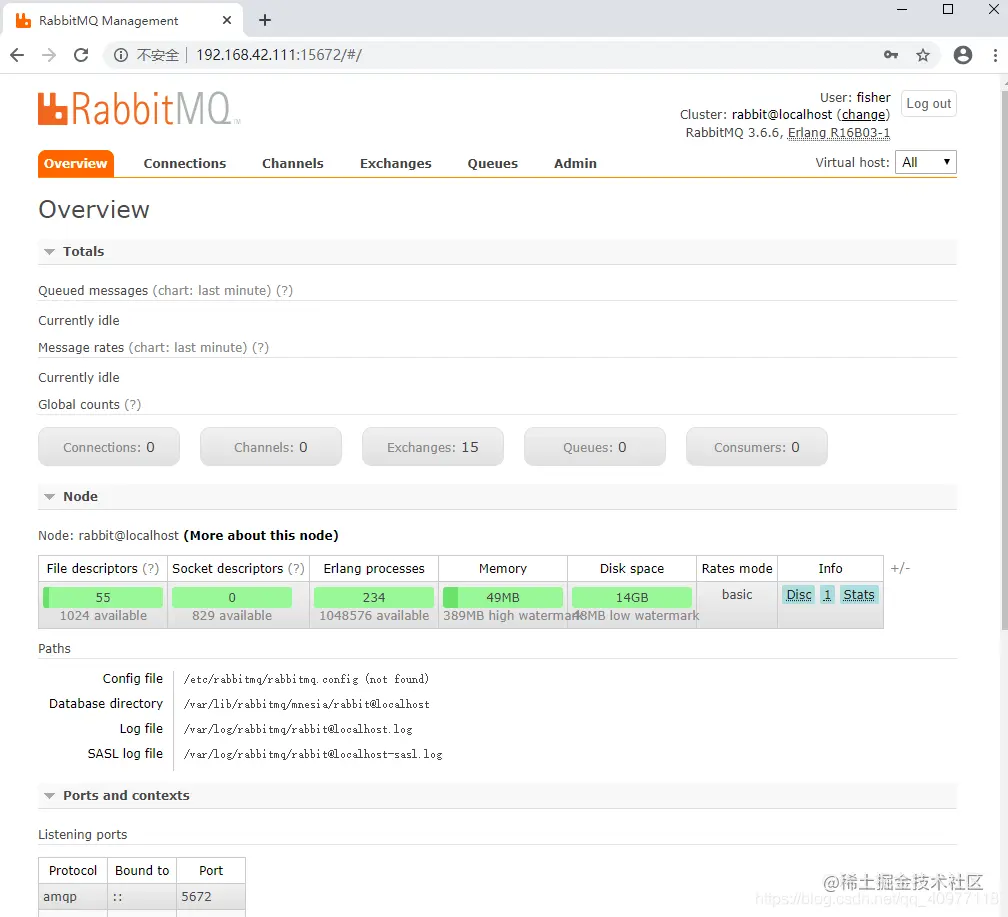This screenshot has height=917, width=1008.
Task: Click the File descriptors 55 usage bar
Action: click(103, 597)
